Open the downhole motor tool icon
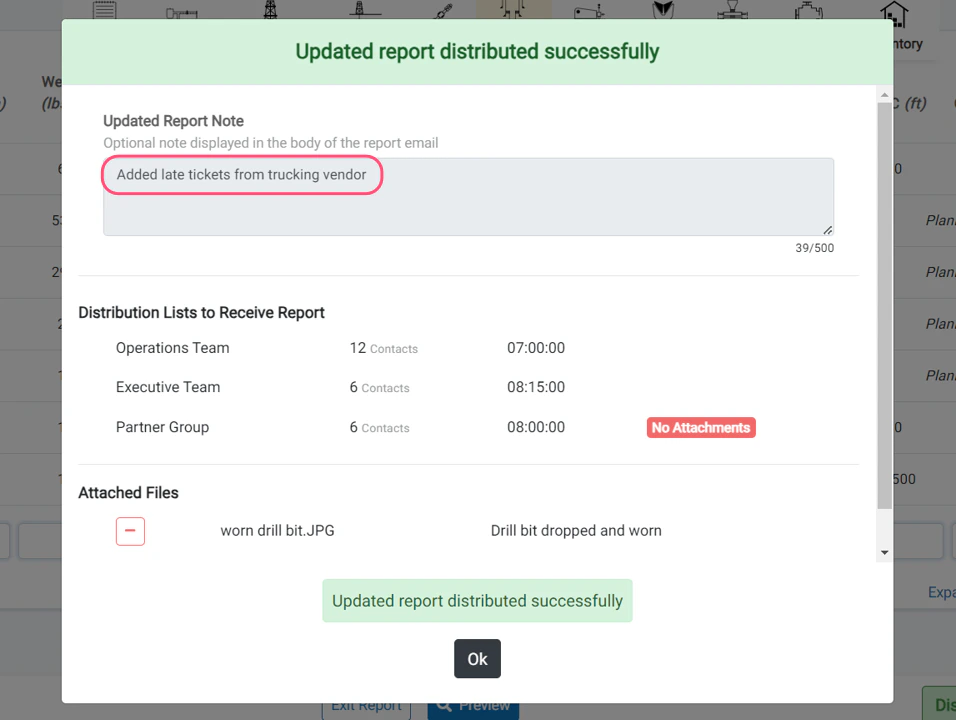 (x=588, y=11)
